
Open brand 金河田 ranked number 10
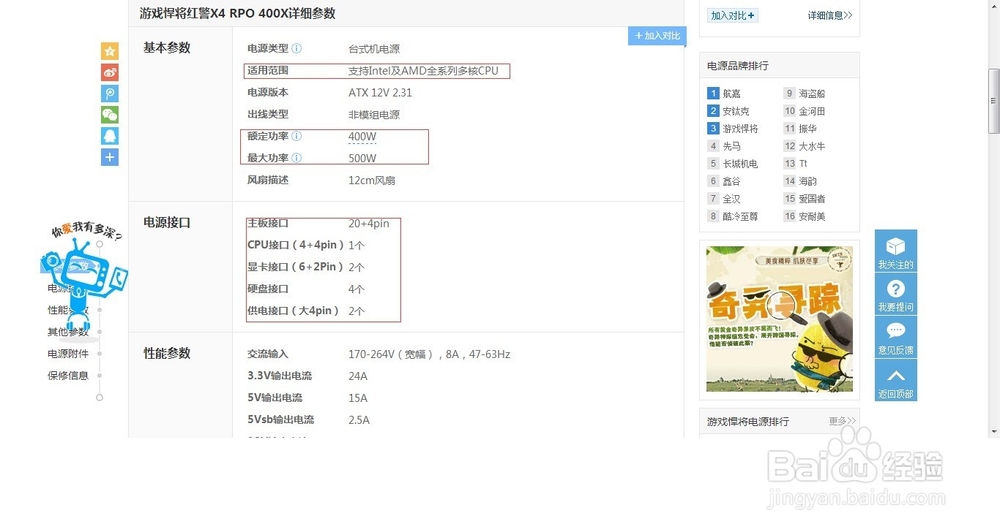click(812, 111)
